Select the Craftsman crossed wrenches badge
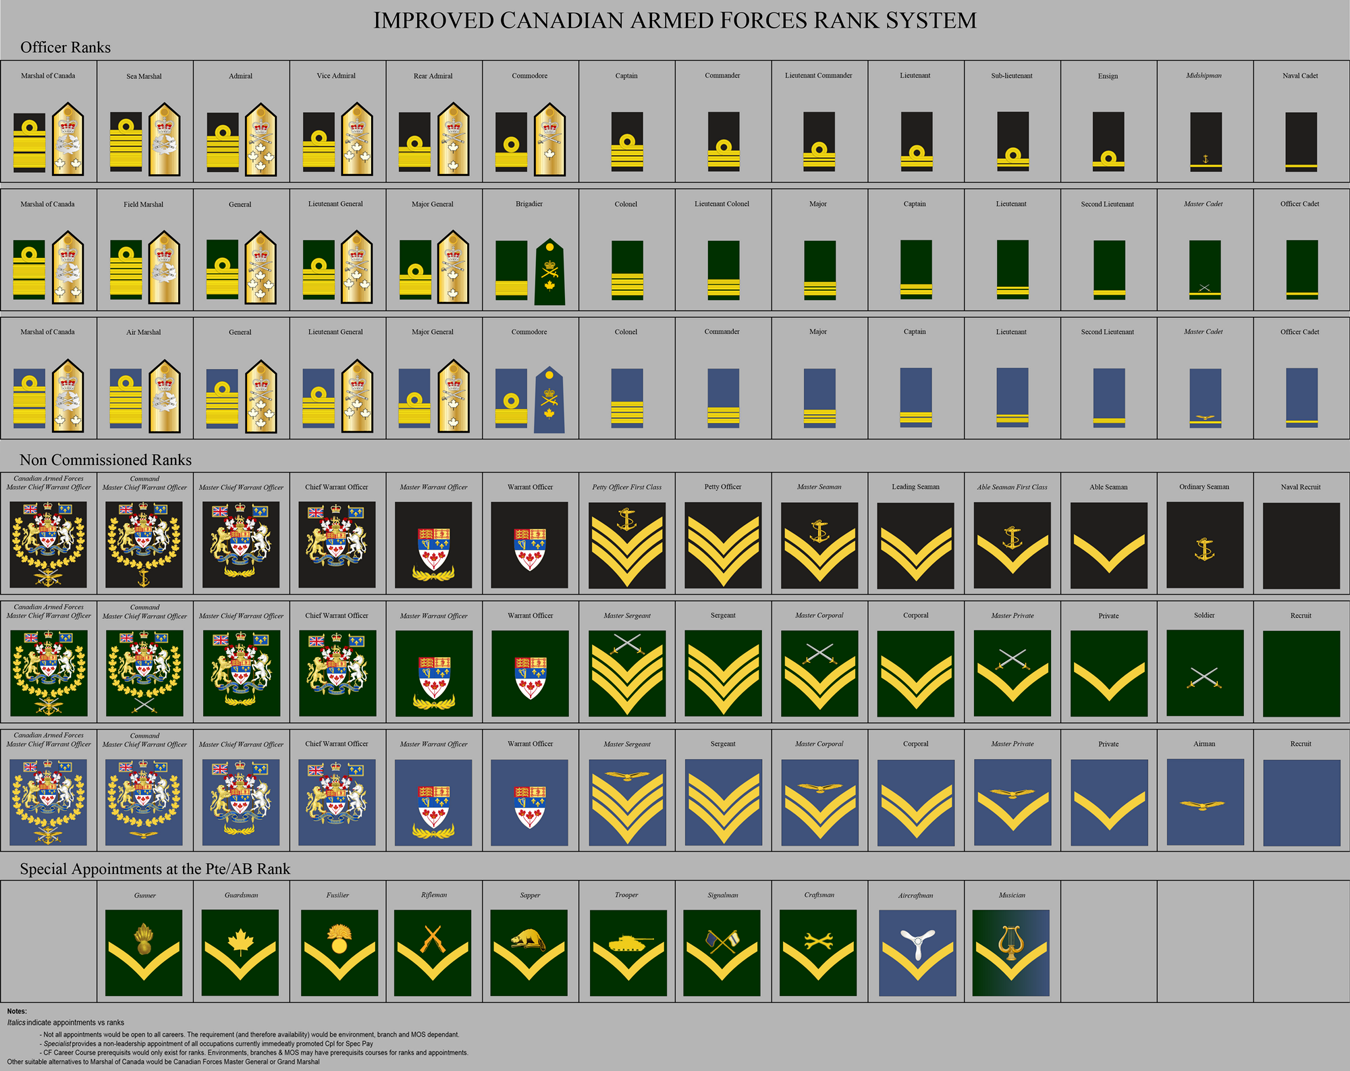The height and width of the screenshot is (1071, 1350). (x=819, y=953)
